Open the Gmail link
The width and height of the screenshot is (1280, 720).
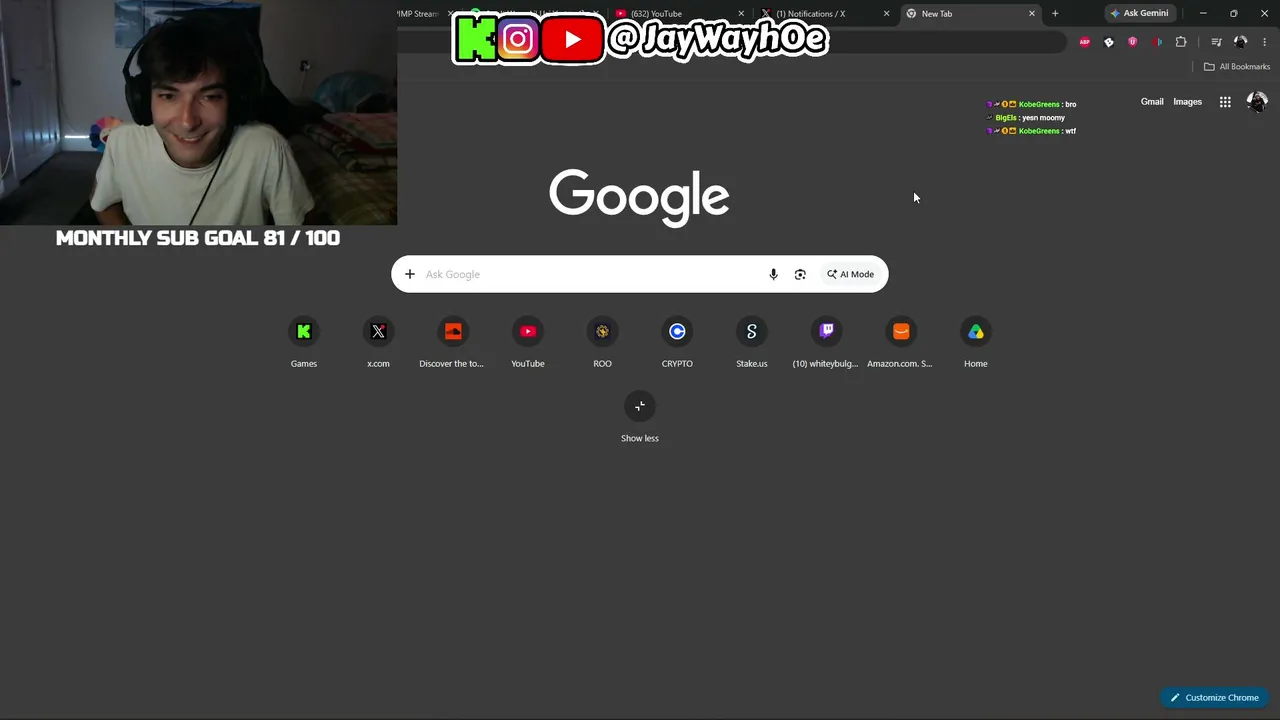coord(1152,102)
